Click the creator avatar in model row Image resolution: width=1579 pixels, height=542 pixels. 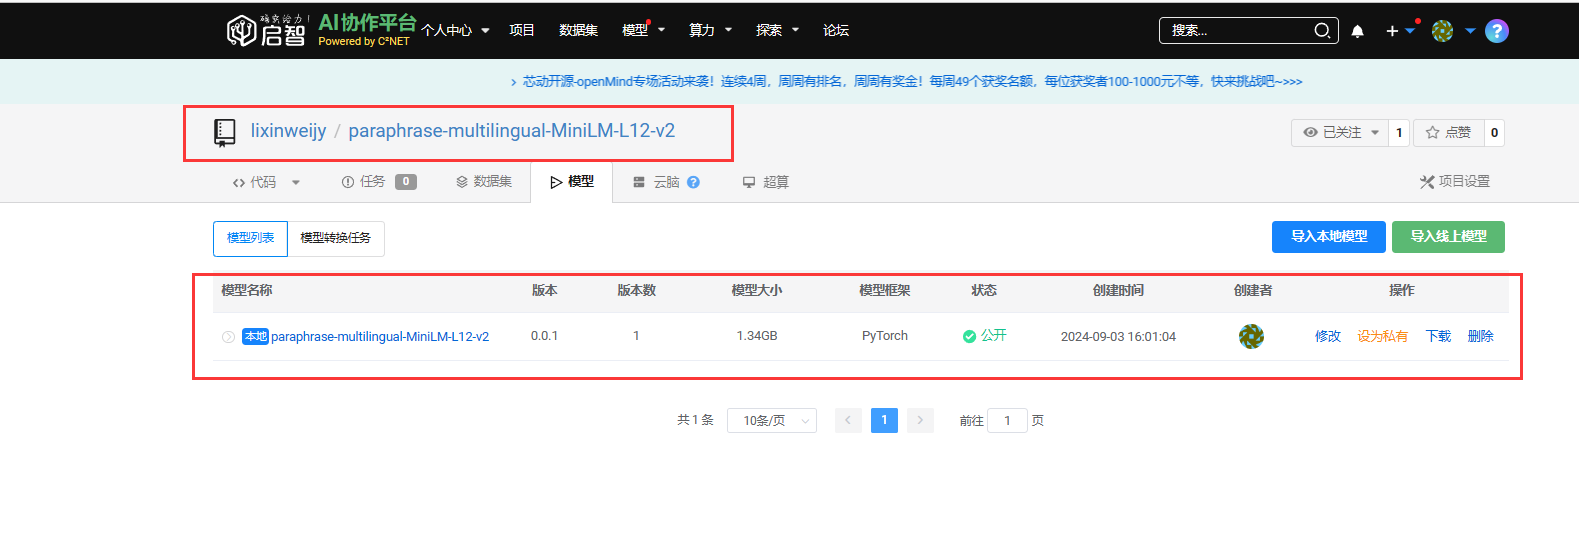tap(1251, 337)
